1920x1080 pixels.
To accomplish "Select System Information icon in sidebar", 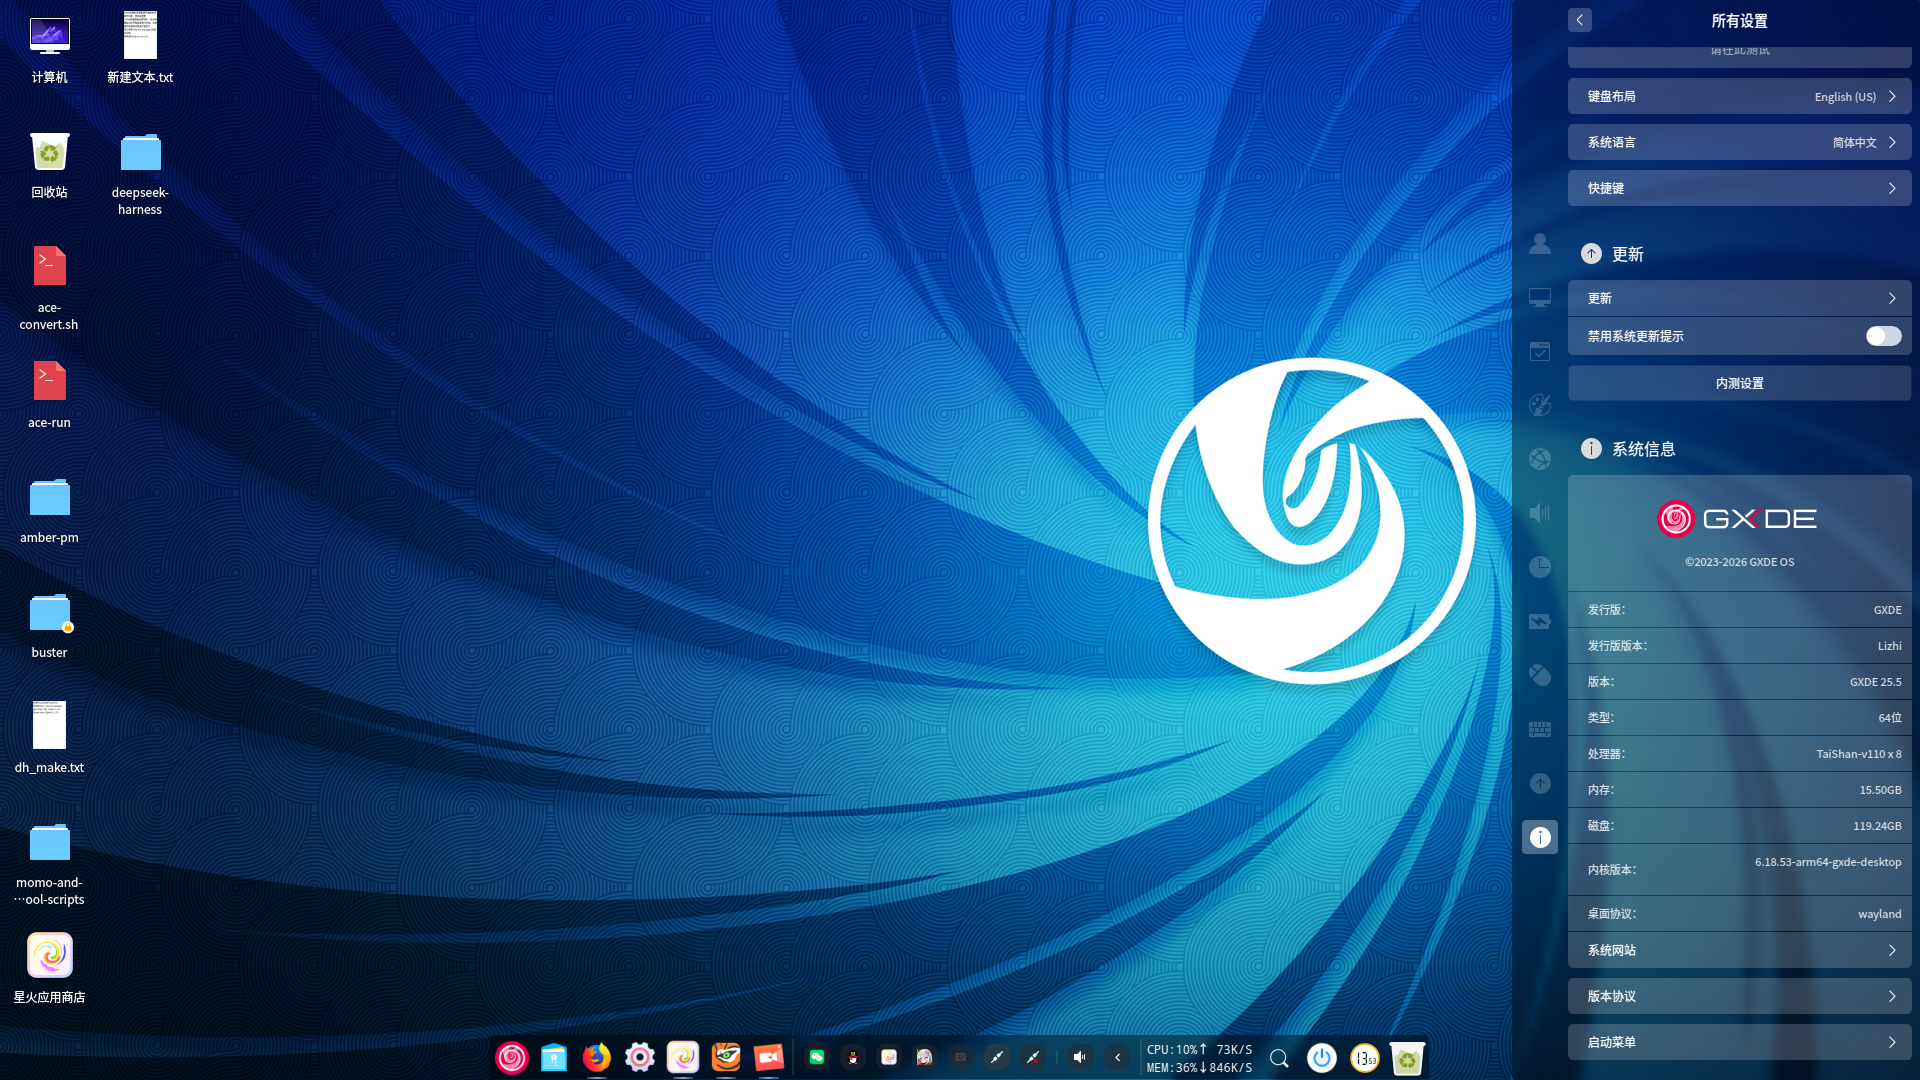I will [1540, 837].
